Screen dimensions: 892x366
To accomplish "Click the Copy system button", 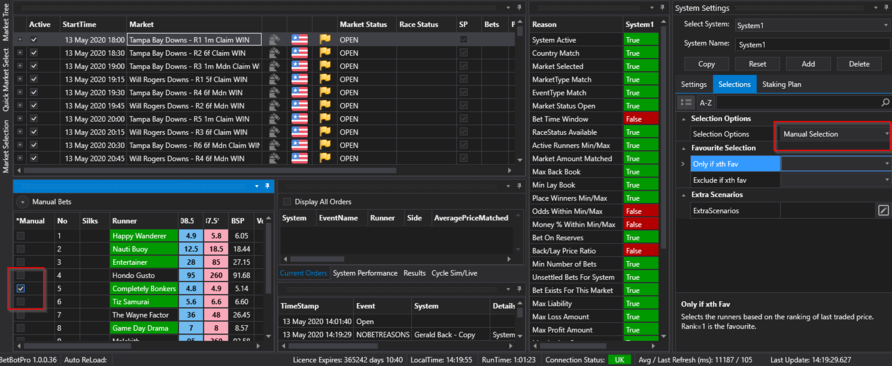I will pyautogui.click(x=706, y=64).
